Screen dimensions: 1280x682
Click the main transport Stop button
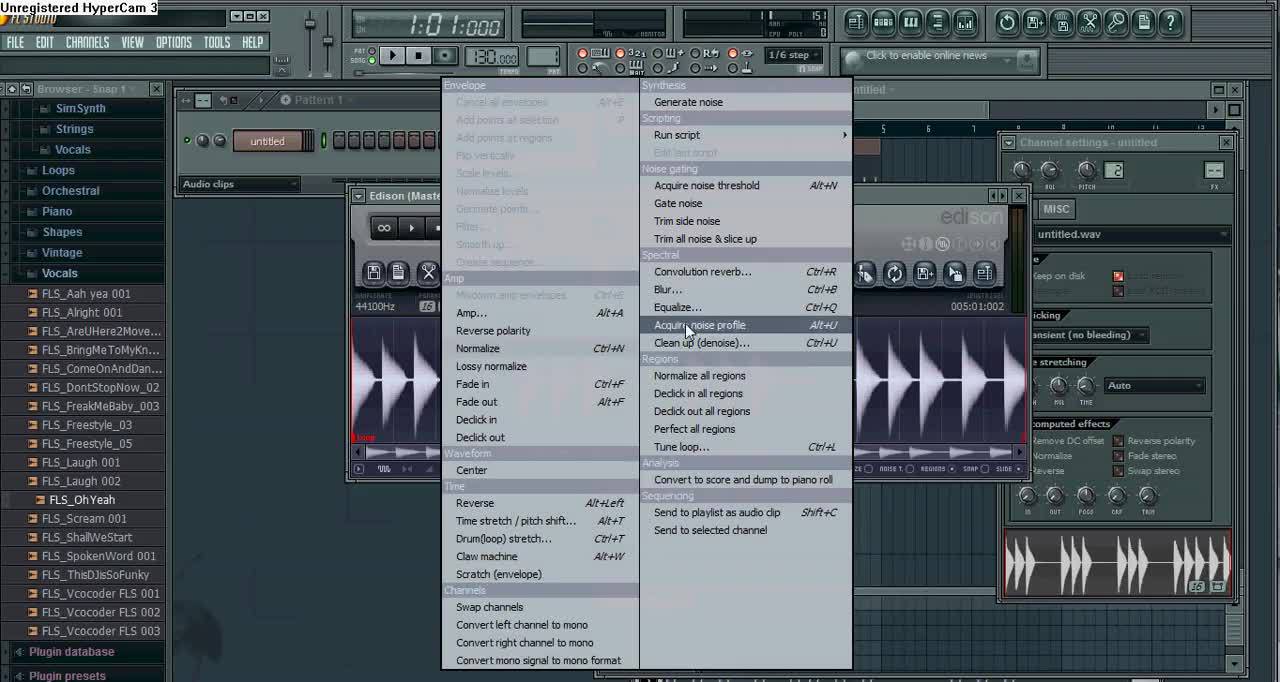point(419,56)
